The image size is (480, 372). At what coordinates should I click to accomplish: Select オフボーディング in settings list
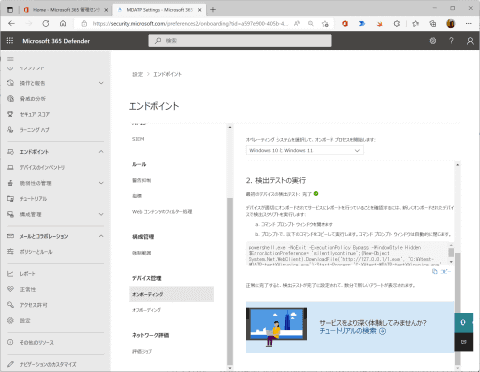click(x=146, y=310)
